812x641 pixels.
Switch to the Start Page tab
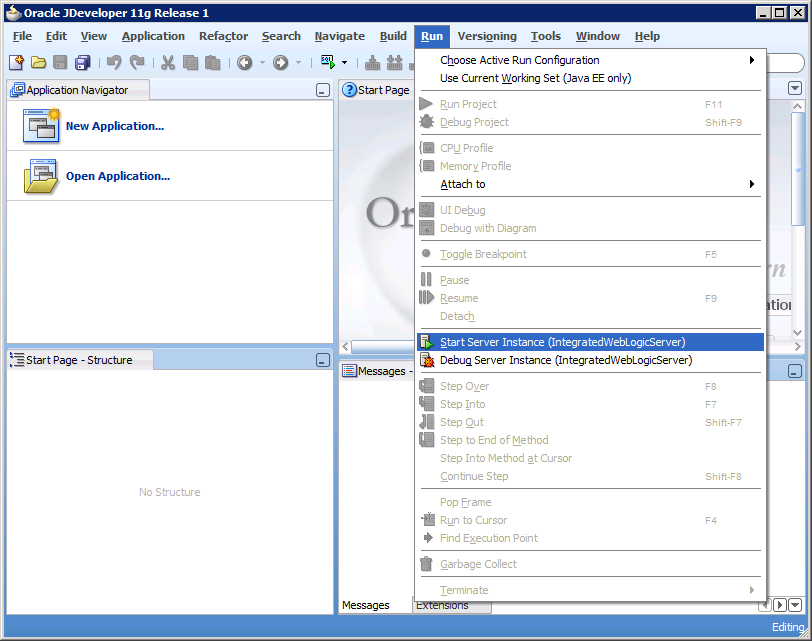point(377,89)
